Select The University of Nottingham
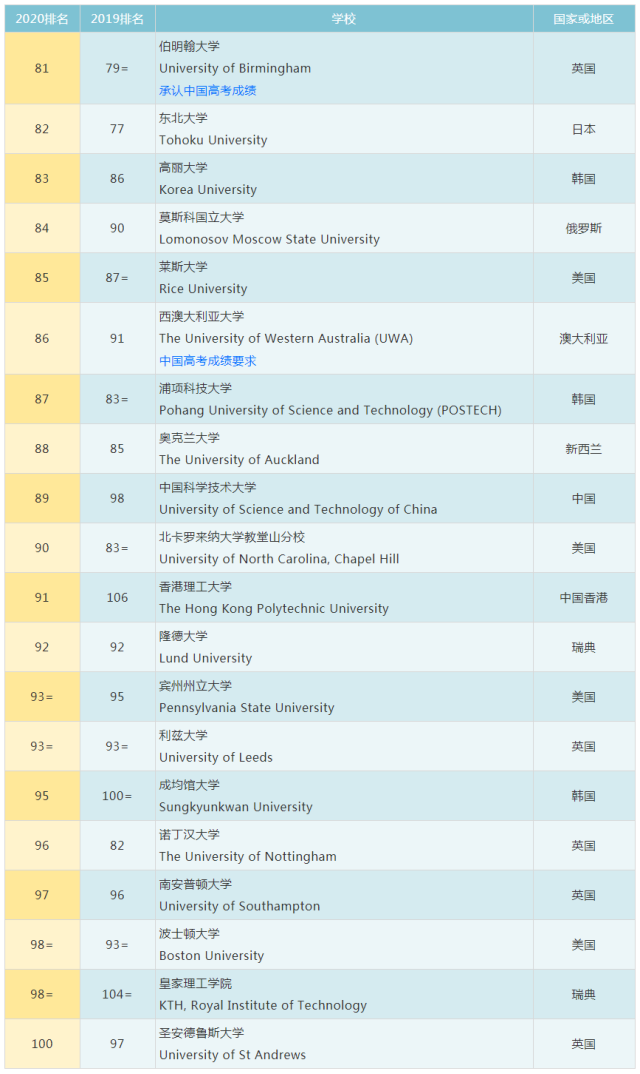This screenshot has height=1074, width=640. (x=248, y=857)
